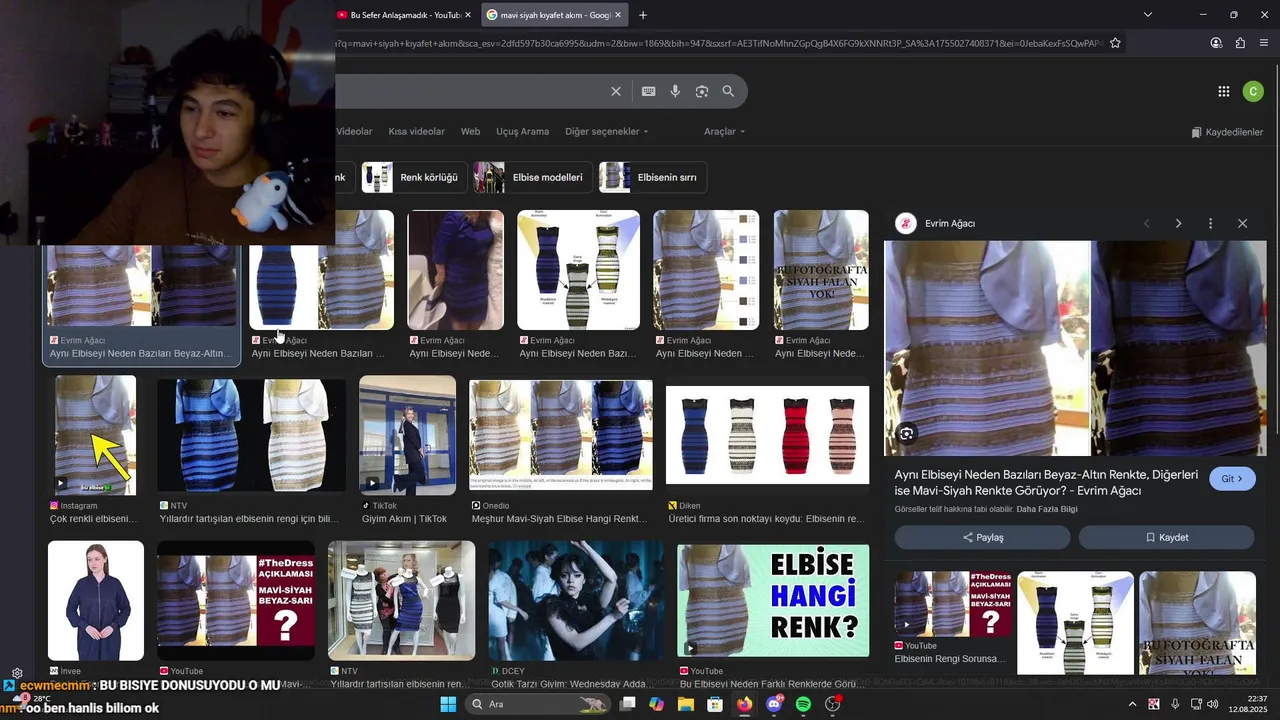Open Discord from the taskbar
This screenshot has height=720, width=1280.
[774, 704]
